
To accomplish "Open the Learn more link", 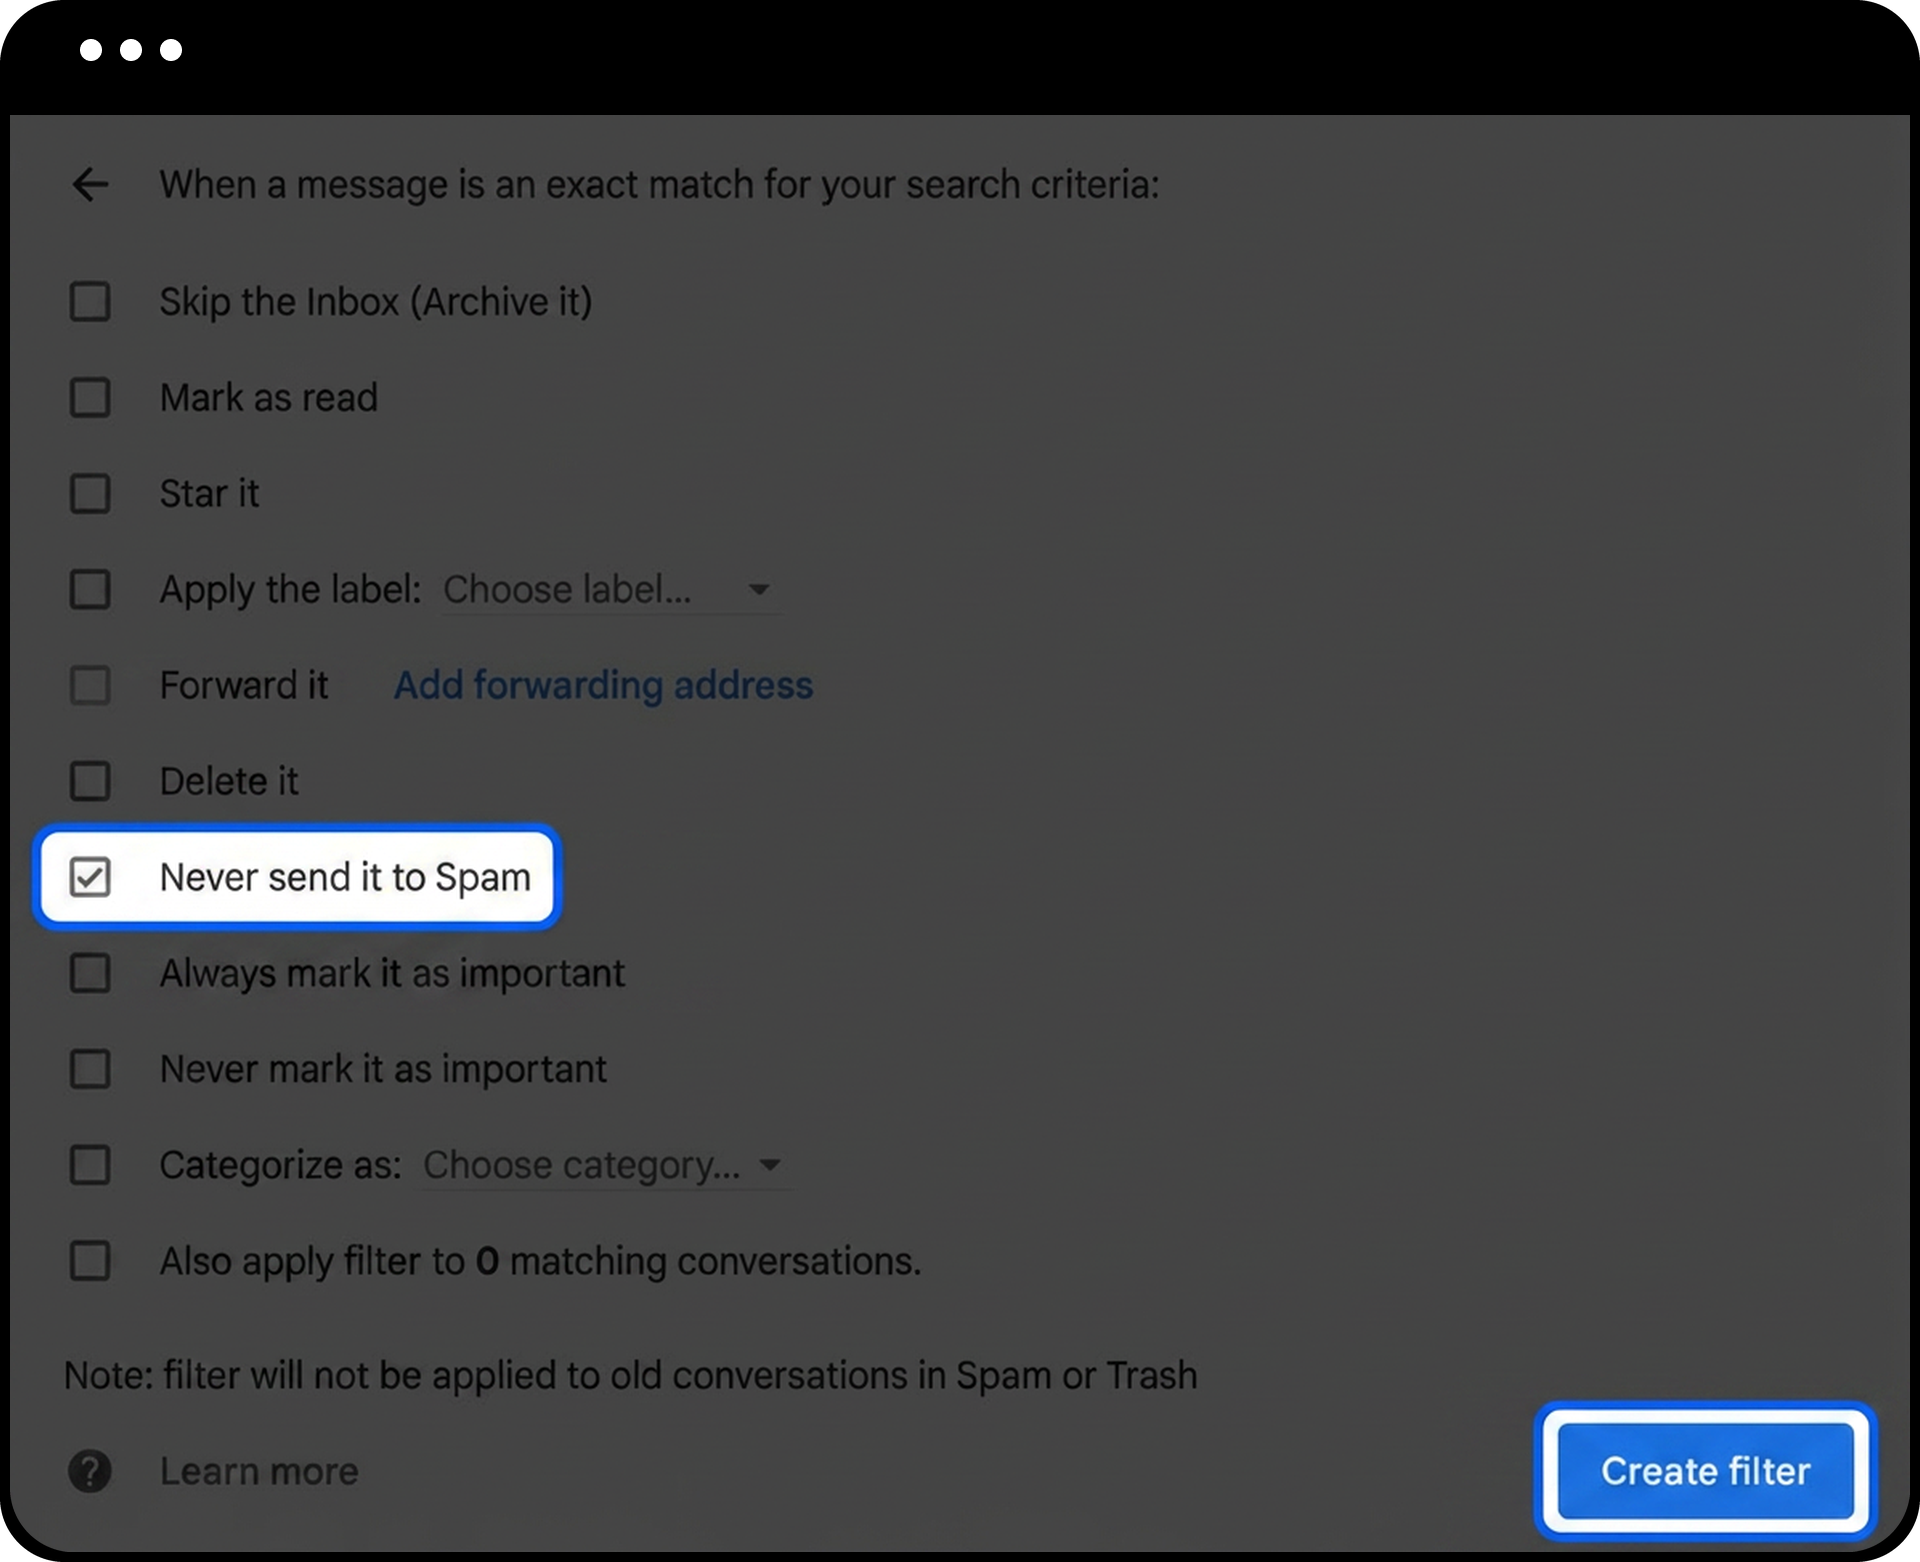I will click(259, 1472).
